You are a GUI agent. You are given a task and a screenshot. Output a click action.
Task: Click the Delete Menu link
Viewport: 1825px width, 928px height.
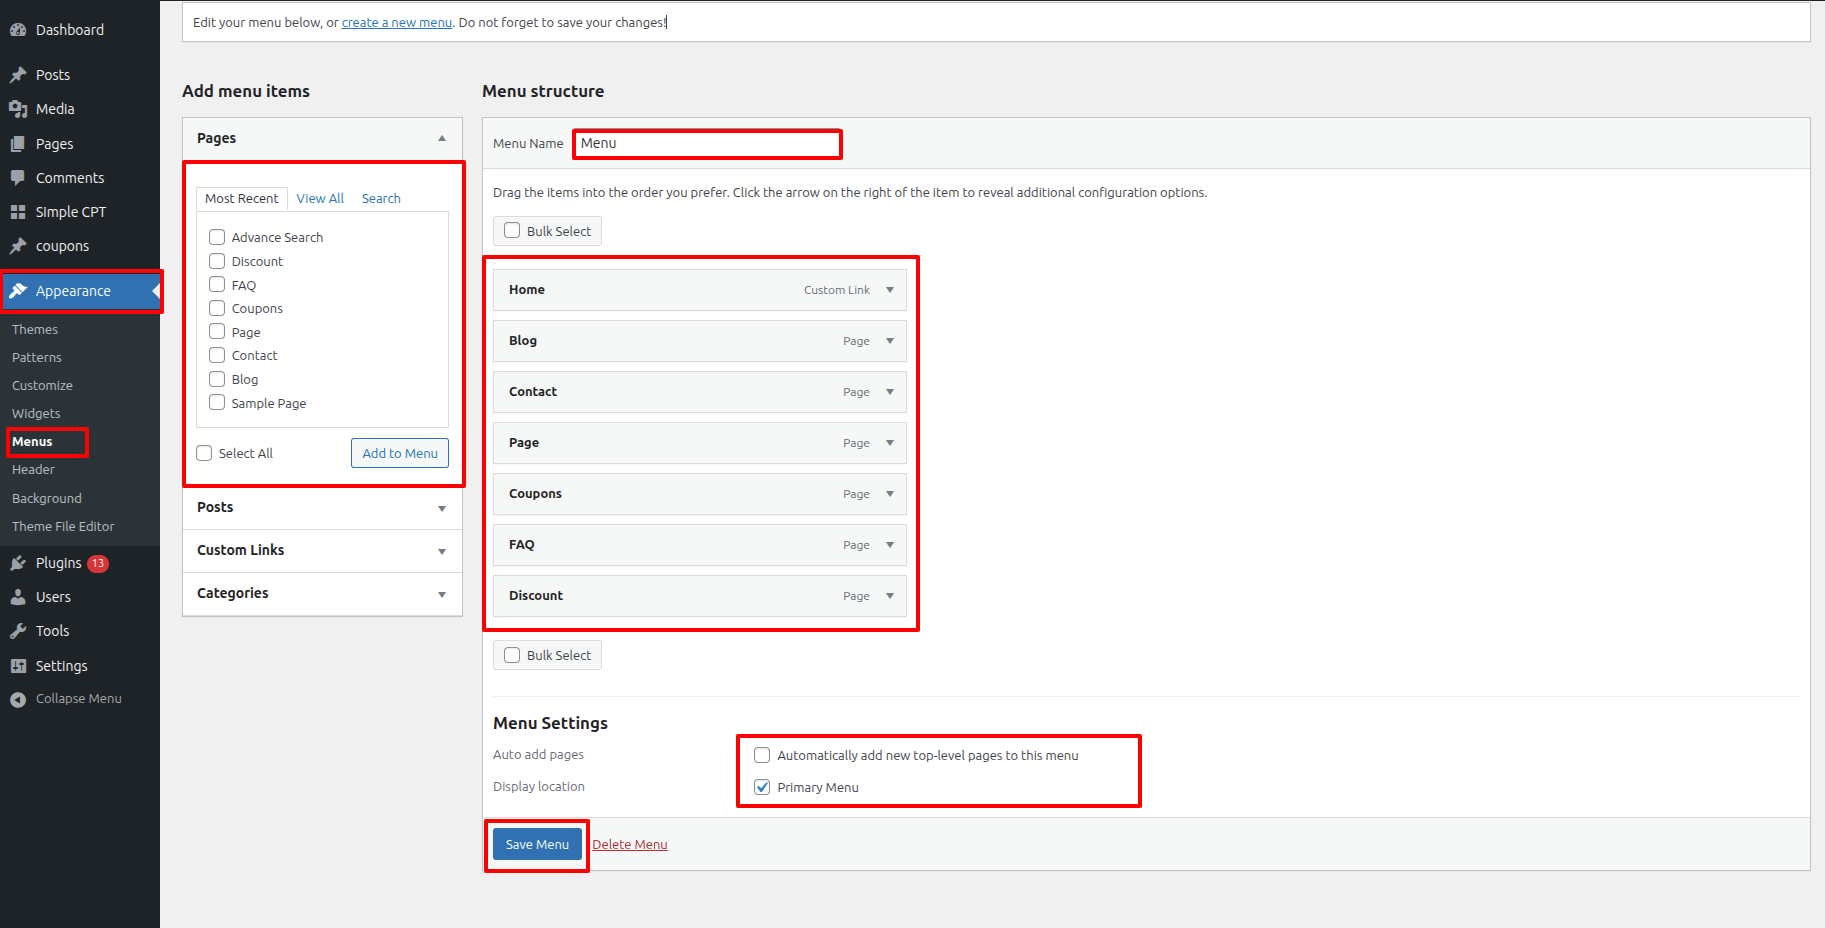coord(629,844)
